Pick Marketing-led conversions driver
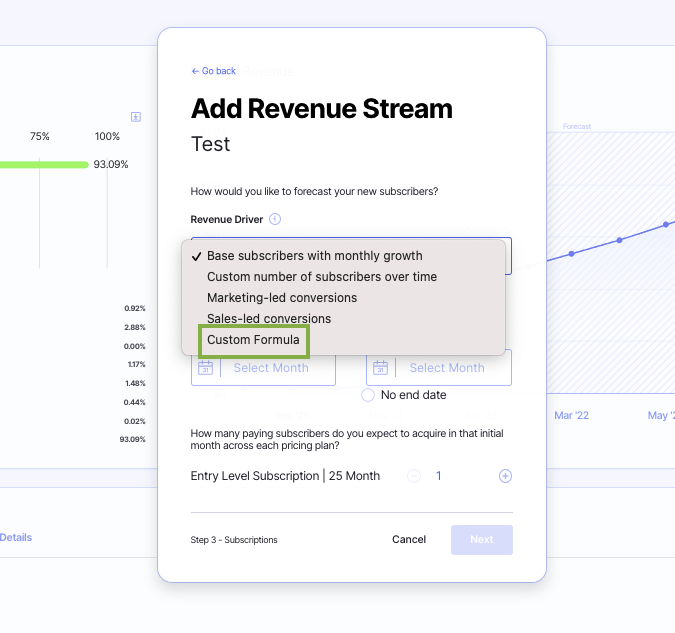Viewport: 675px width, 633px height. [x=281, y=298]
